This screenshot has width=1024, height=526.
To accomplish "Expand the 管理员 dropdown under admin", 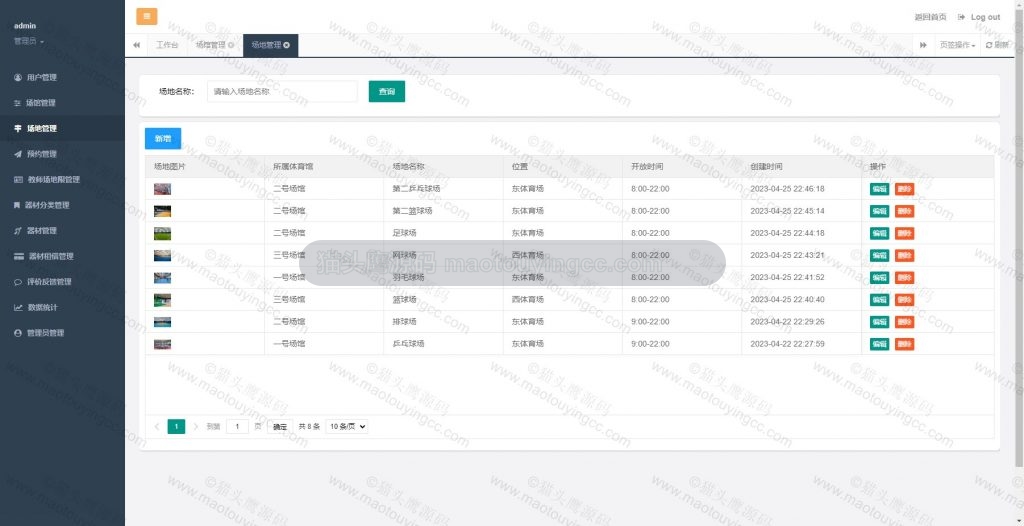I will pos(29,41).
